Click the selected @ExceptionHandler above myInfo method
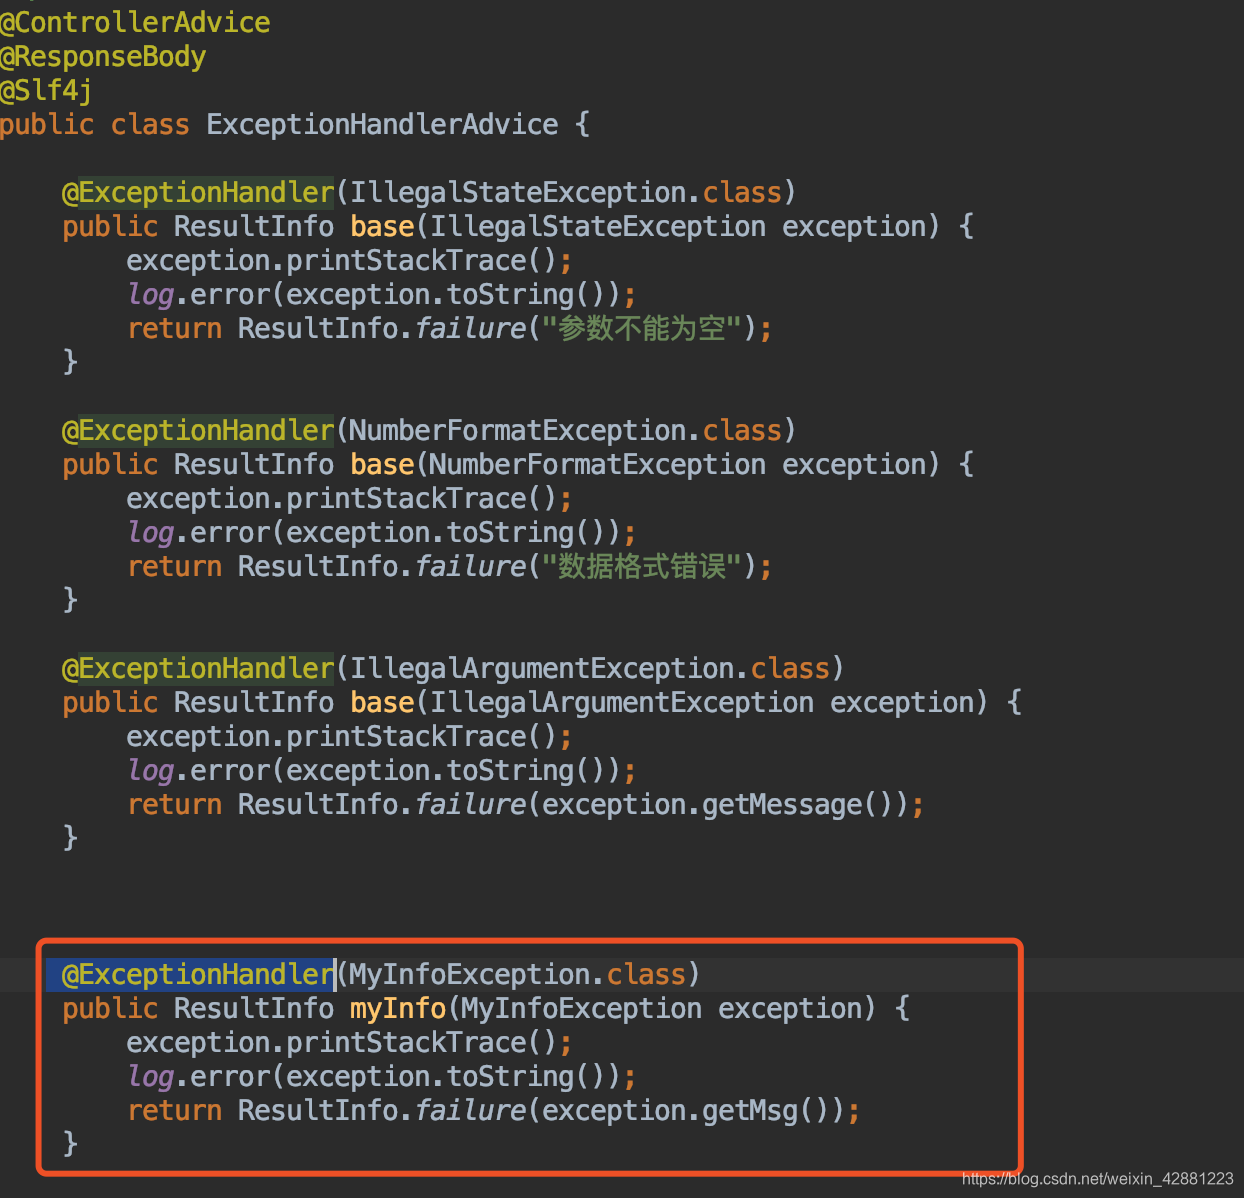 198,974
